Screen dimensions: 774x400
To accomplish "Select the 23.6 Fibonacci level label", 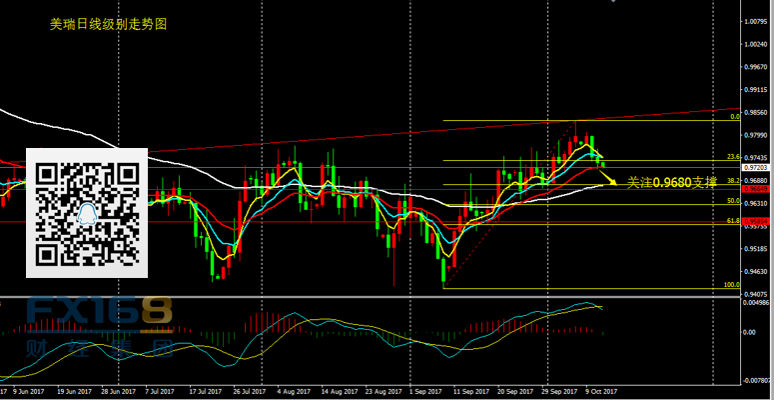I will point(732,157).
